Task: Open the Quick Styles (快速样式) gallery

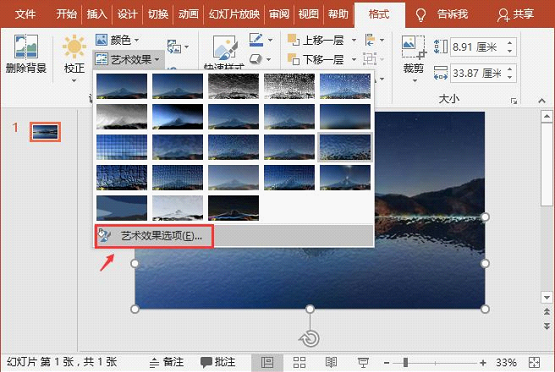Action: (x=224, y=48)
